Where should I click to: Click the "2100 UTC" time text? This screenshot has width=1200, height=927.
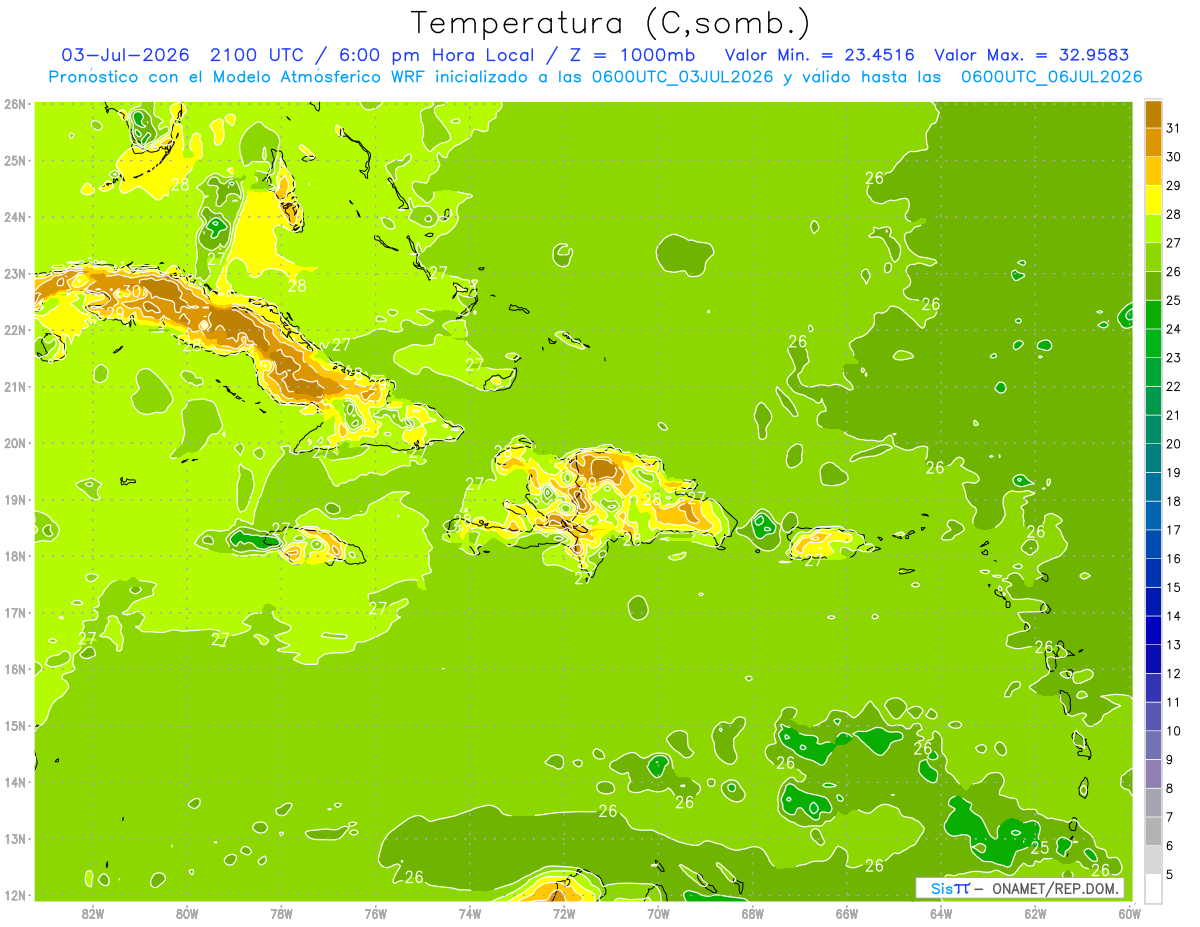(x=259, y=55)
